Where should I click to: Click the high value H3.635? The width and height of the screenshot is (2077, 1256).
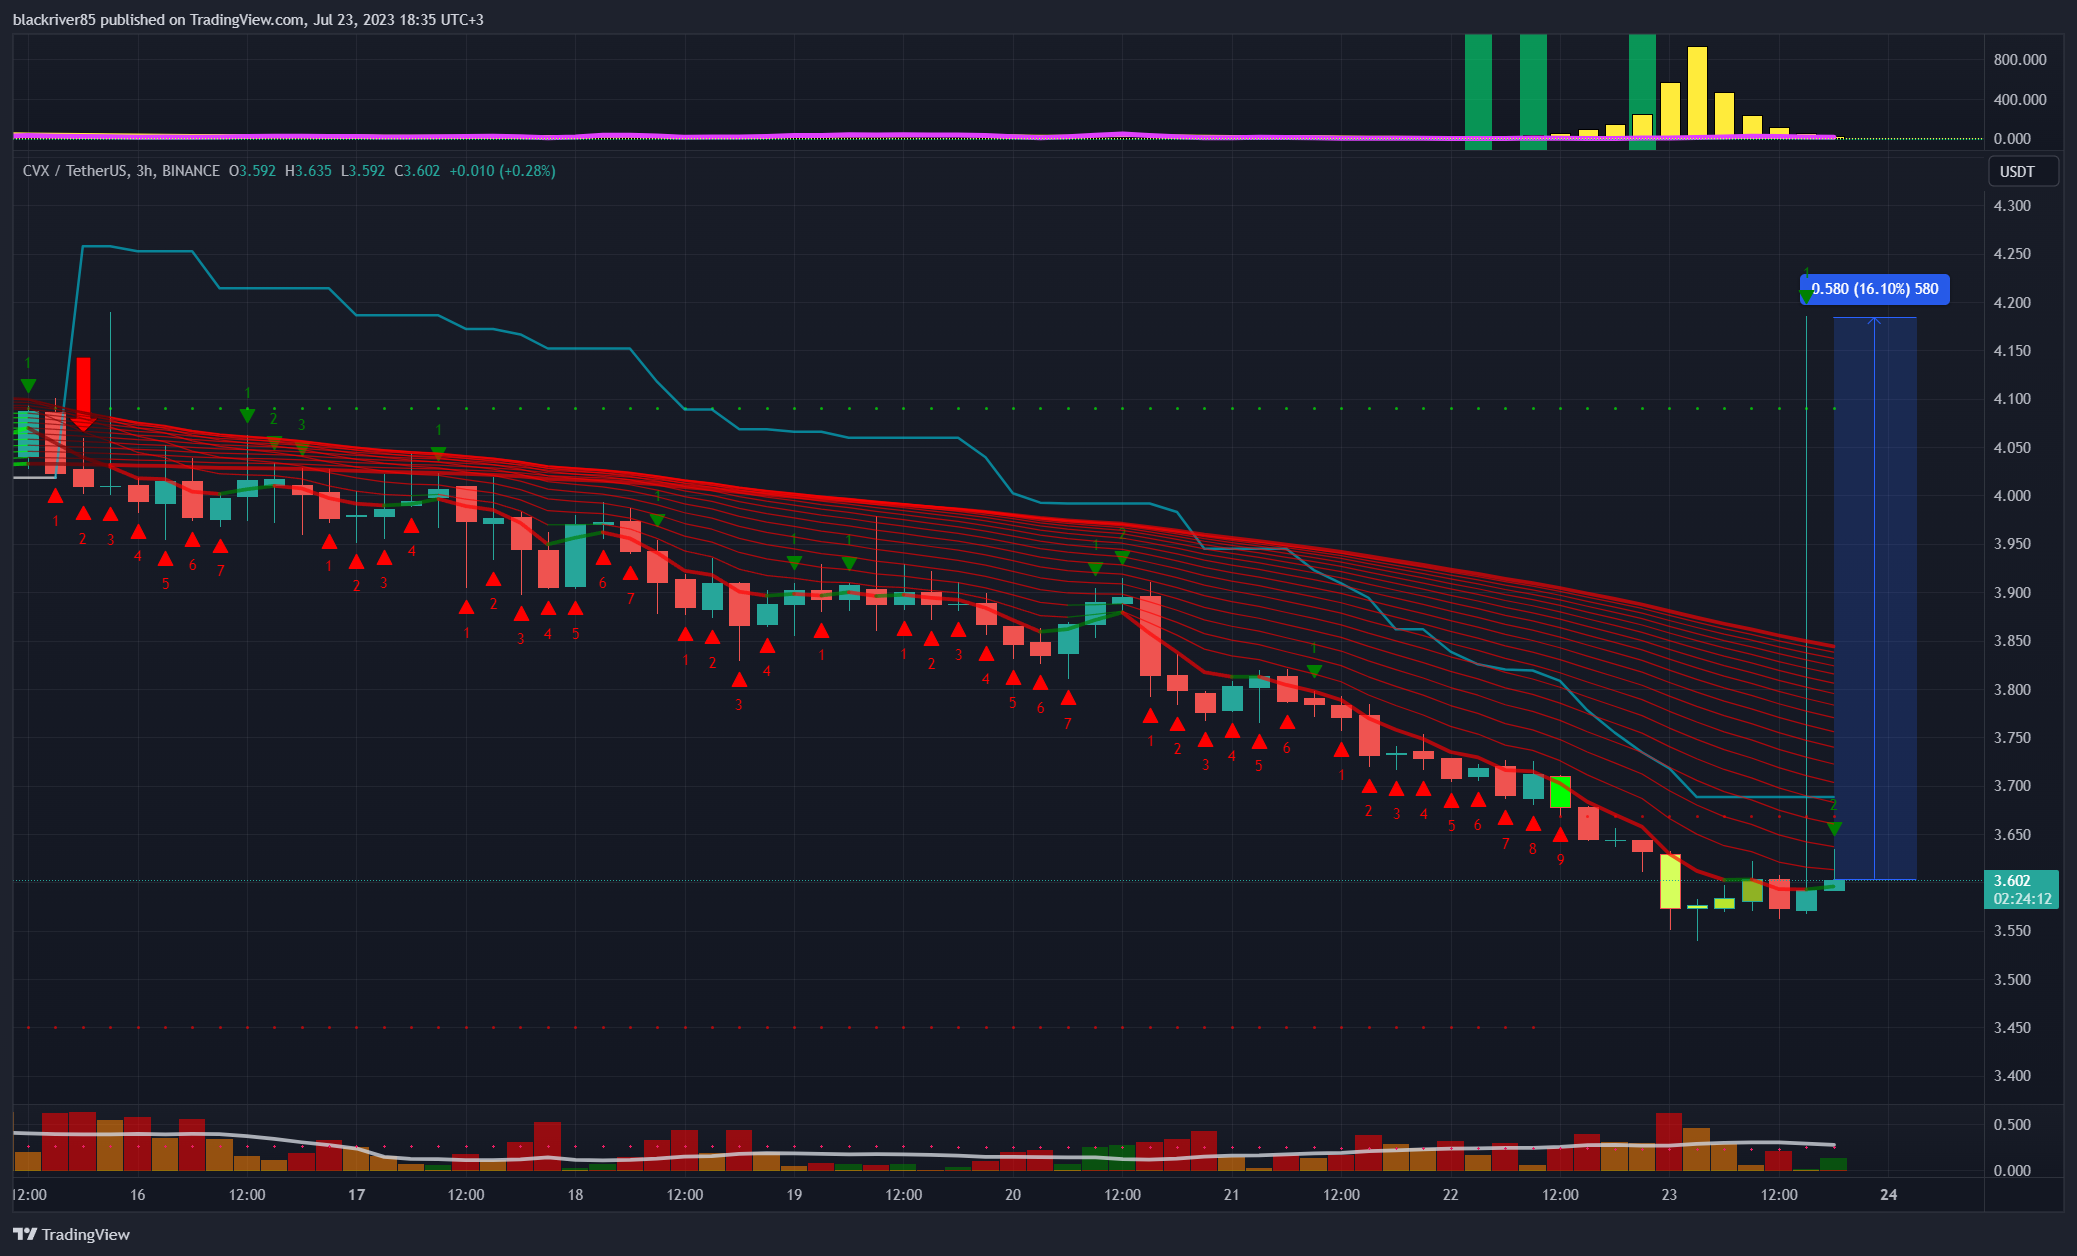click(308, 171)
